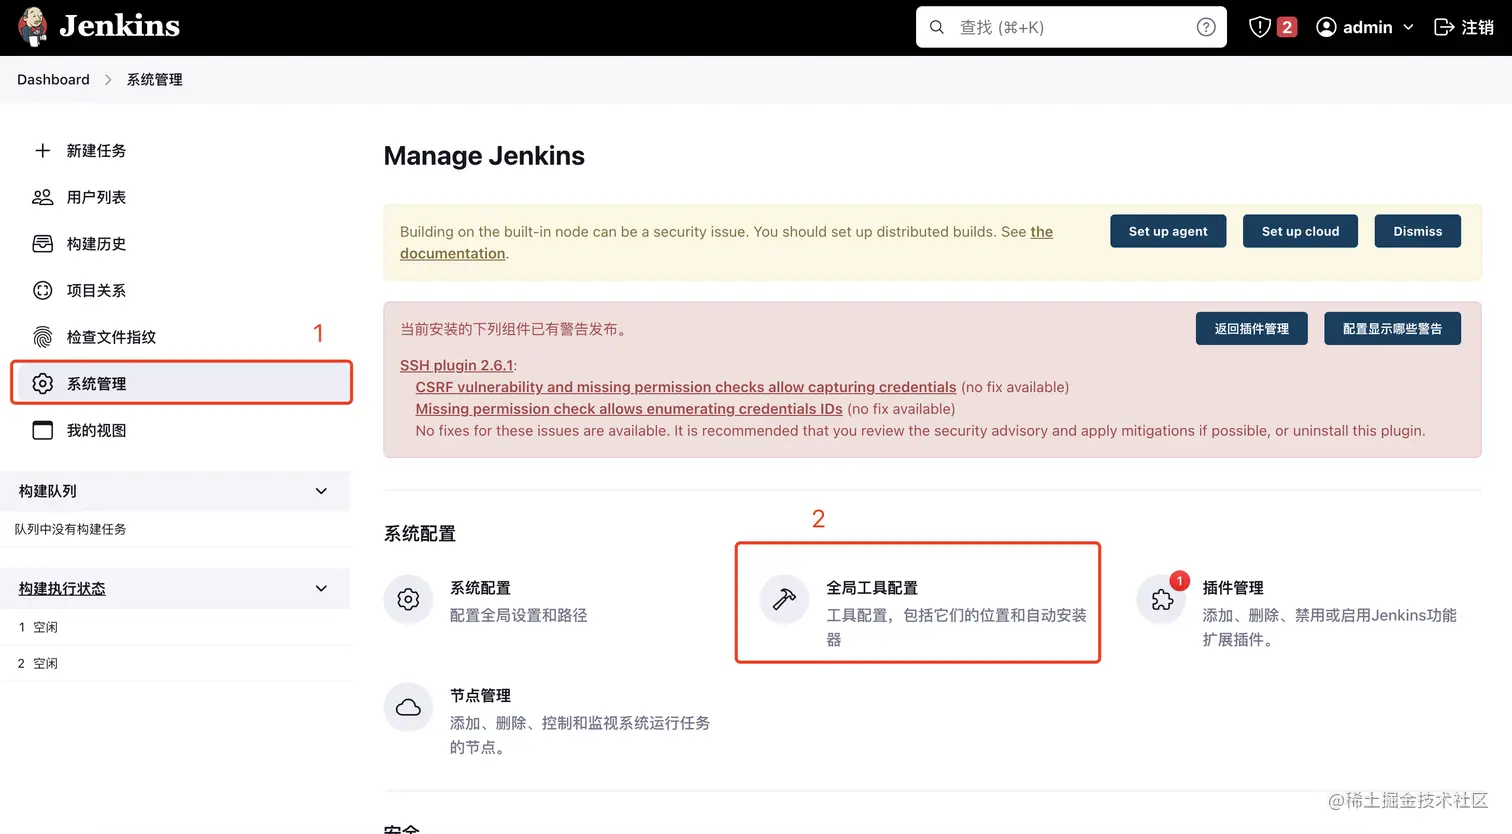Click the 队列中没有构建任务 text
Screen dimensions: 1512x834
pos(70,529)
